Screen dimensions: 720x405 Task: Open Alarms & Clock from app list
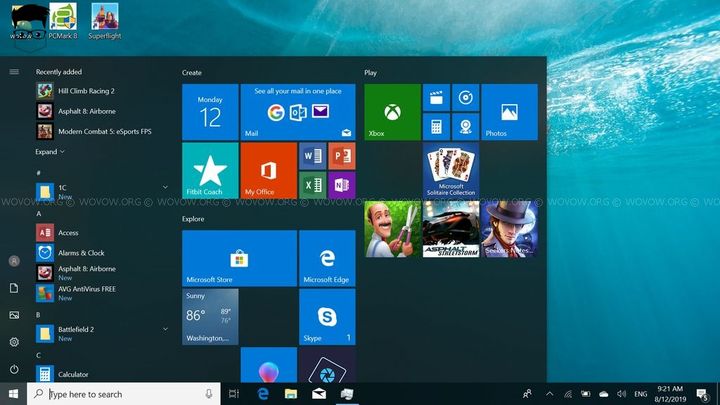point(80,253)
